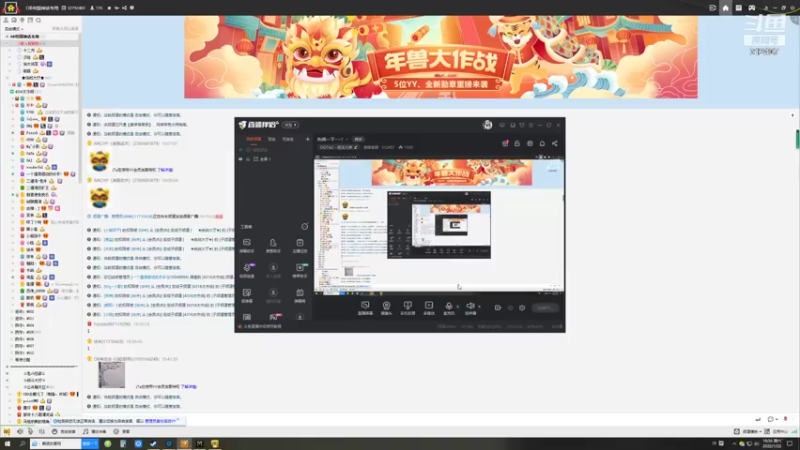Viewport: 800px width, 450px height.
Task: Click the record camera icon near start button
Action: coord(497,308)
